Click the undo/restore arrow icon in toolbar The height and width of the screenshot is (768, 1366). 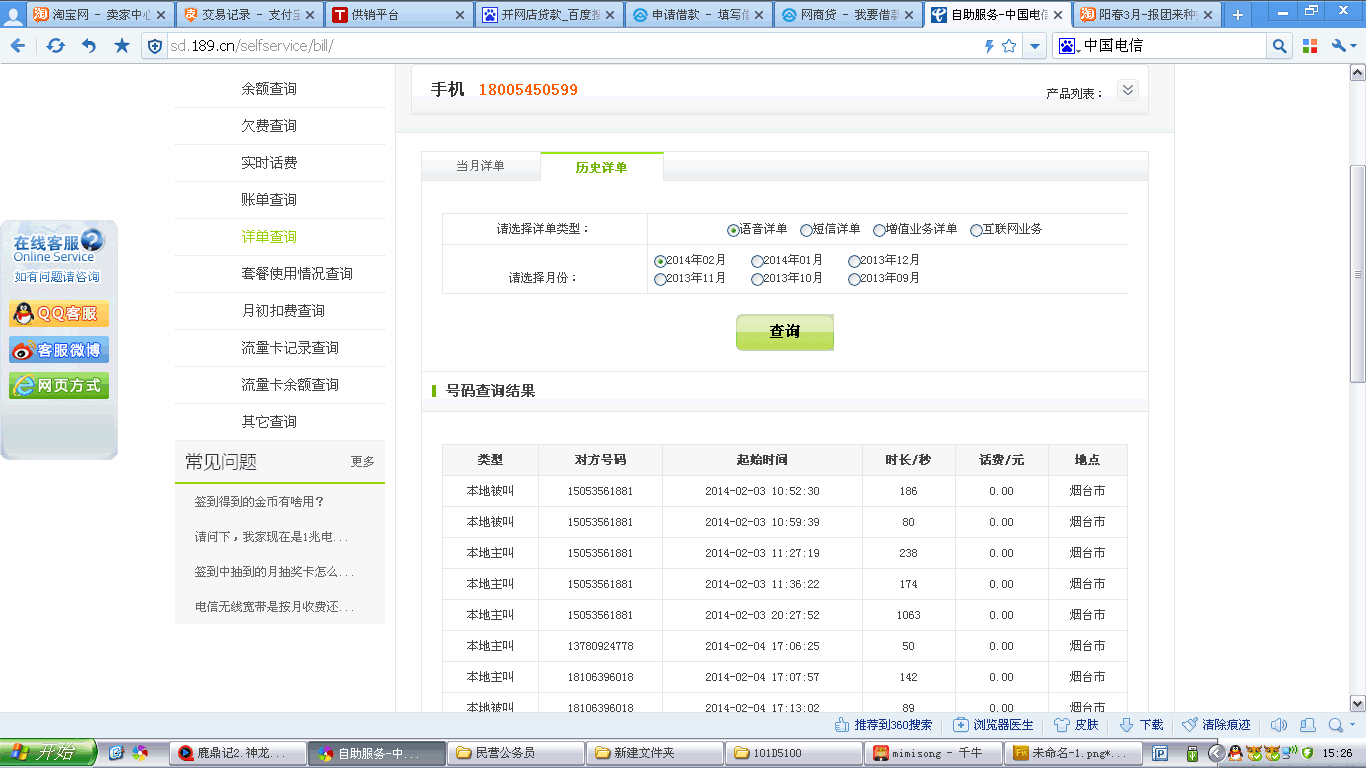tap(89, 46)
